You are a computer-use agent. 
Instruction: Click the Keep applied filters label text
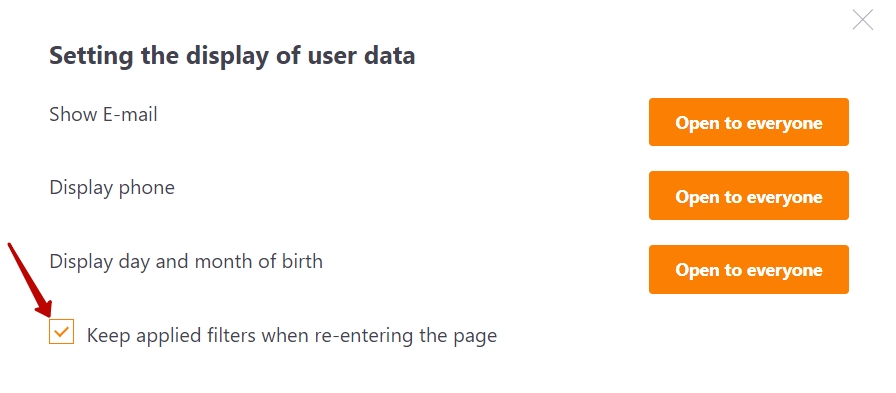(291, 335)
